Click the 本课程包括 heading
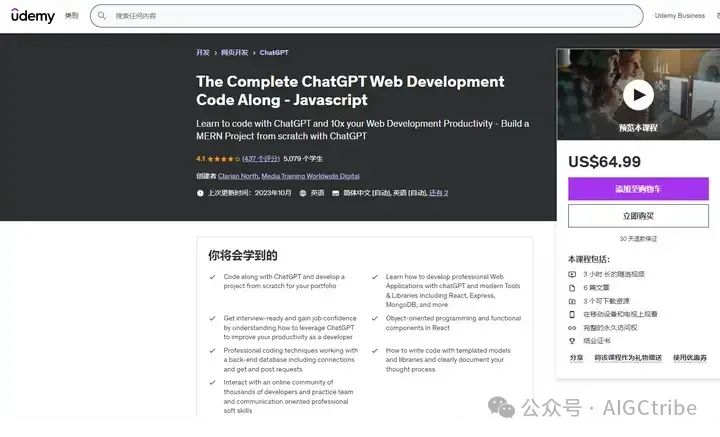 pos(589,259)
